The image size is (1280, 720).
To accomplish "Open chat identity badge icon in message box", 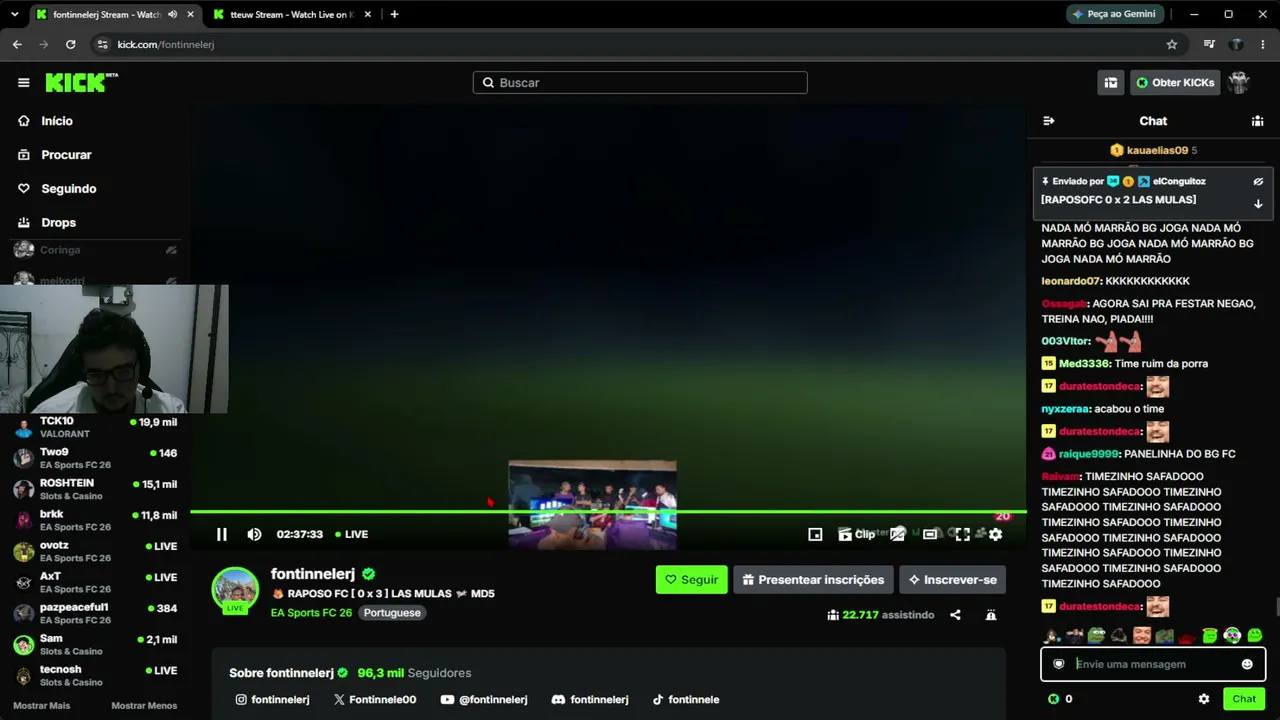I will 1059,664.
